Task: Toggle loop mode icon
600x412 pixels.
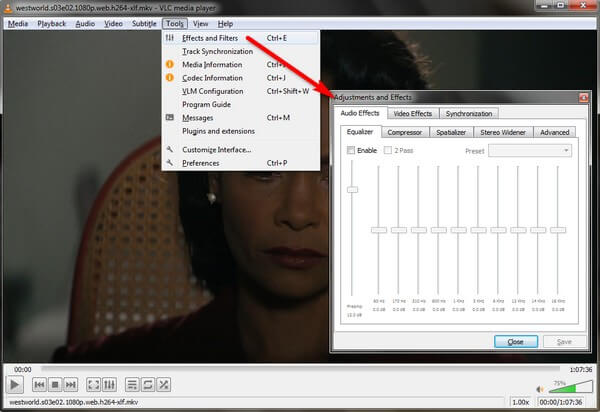Action: coord(148,384)
